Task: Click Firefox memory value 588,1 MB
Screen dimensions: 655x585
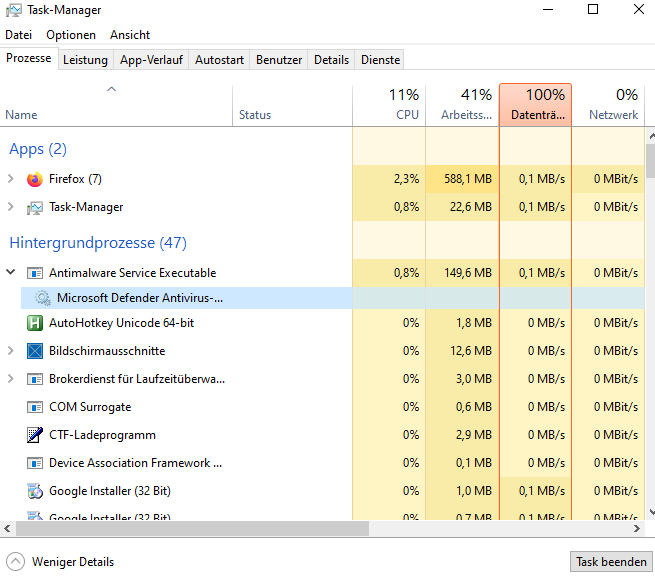Action: 468,179
